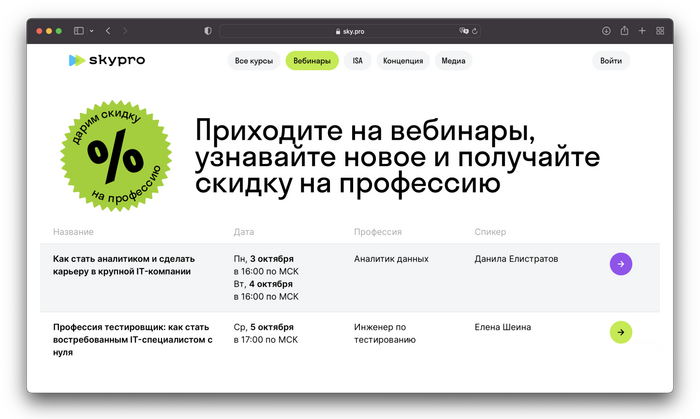This screenshot has width=700, height=419.
Task: Click the privacy shield icon
Action: click(208, 31)
